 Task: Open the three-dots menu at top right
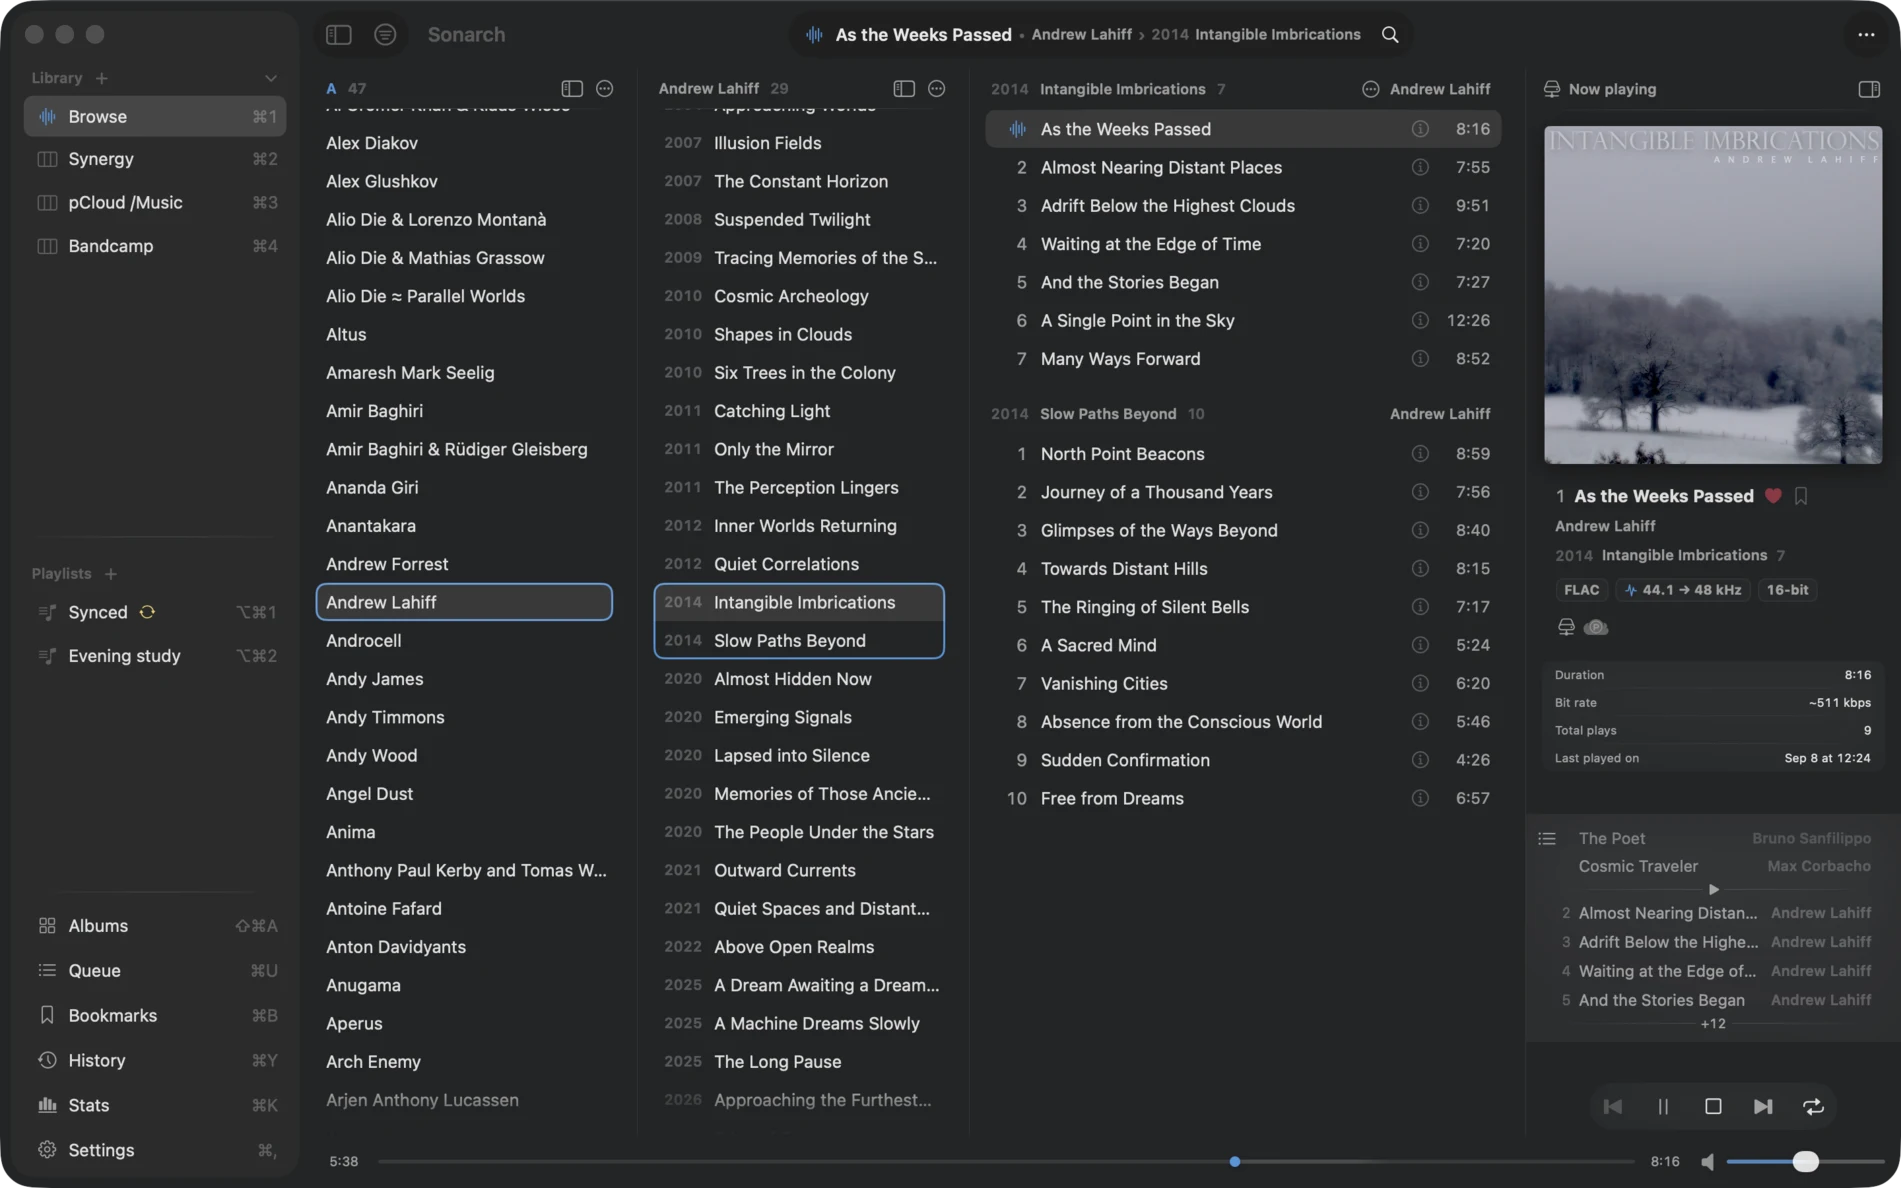coord(1866,34)
